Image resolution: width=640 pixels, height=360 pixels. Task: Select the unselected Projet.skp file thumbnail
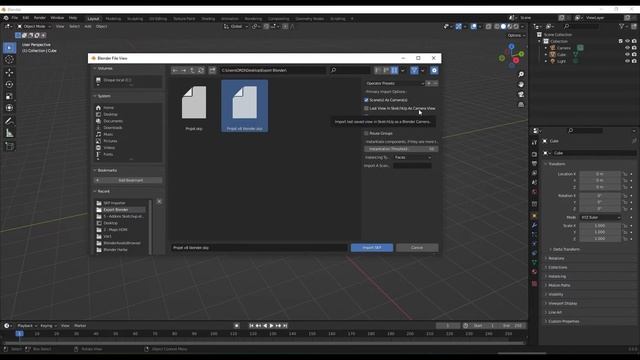click(x=194, y=106)
